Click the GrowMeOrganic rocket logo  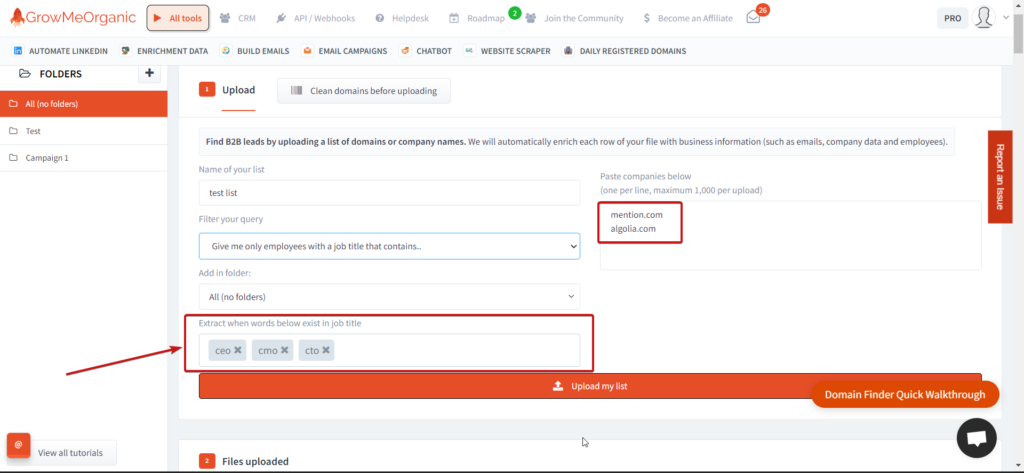click(72, 18)
